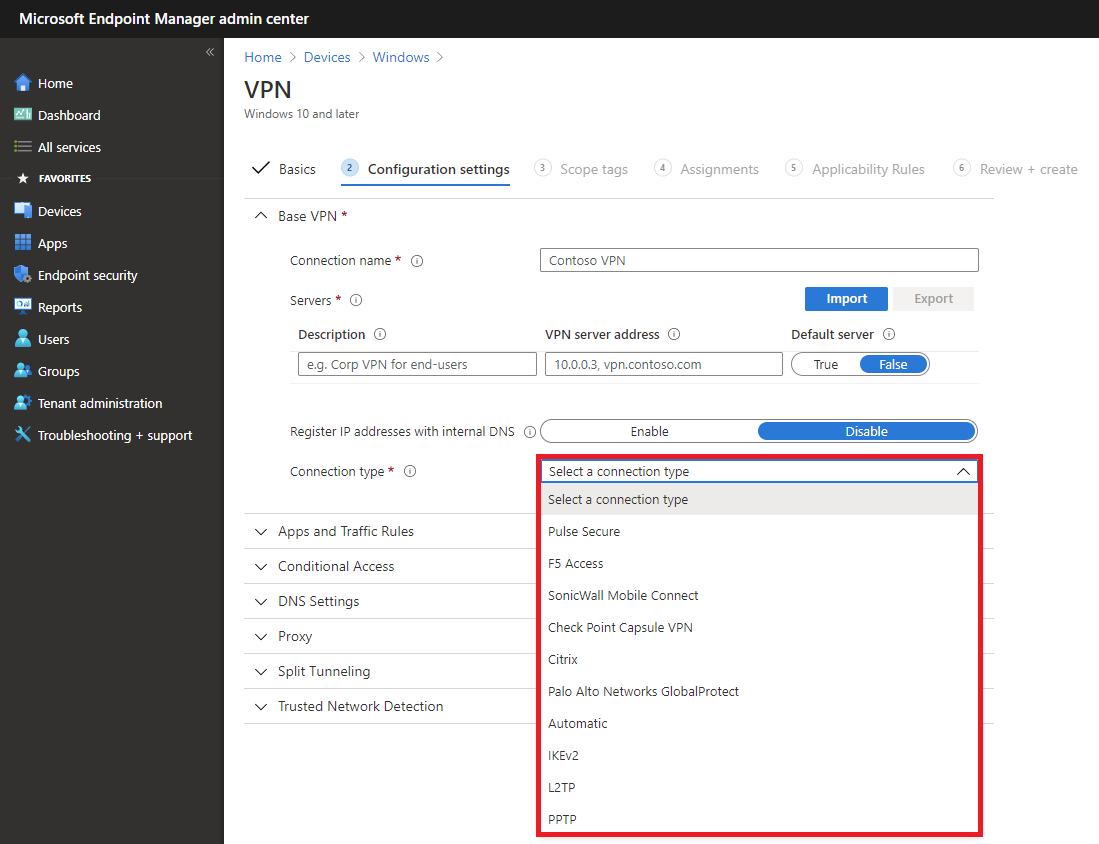Enable Register IP addresses with internal DNS
Viewport: 1099px width, 844px height.
click(649, 432)
